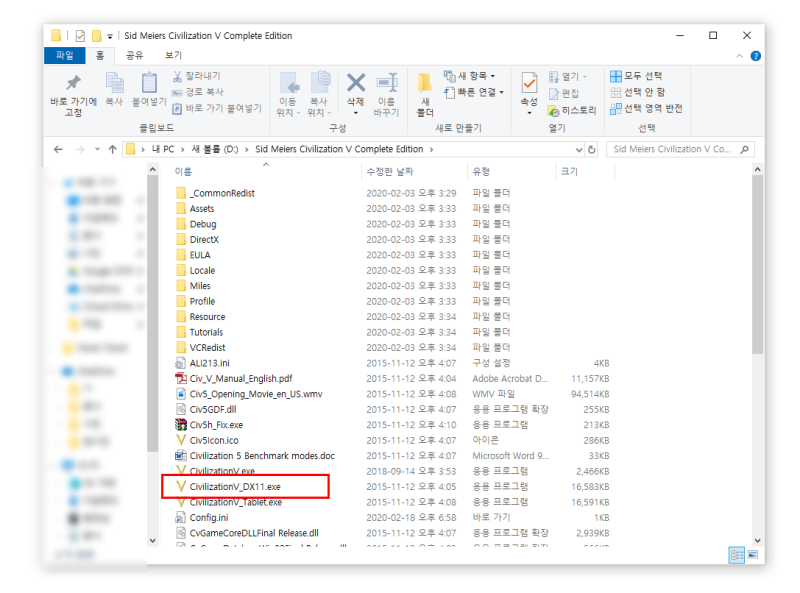
Task: Click the Copy (복사) ribbon icon
Action: pyautogui.click(x=114, y=82)
